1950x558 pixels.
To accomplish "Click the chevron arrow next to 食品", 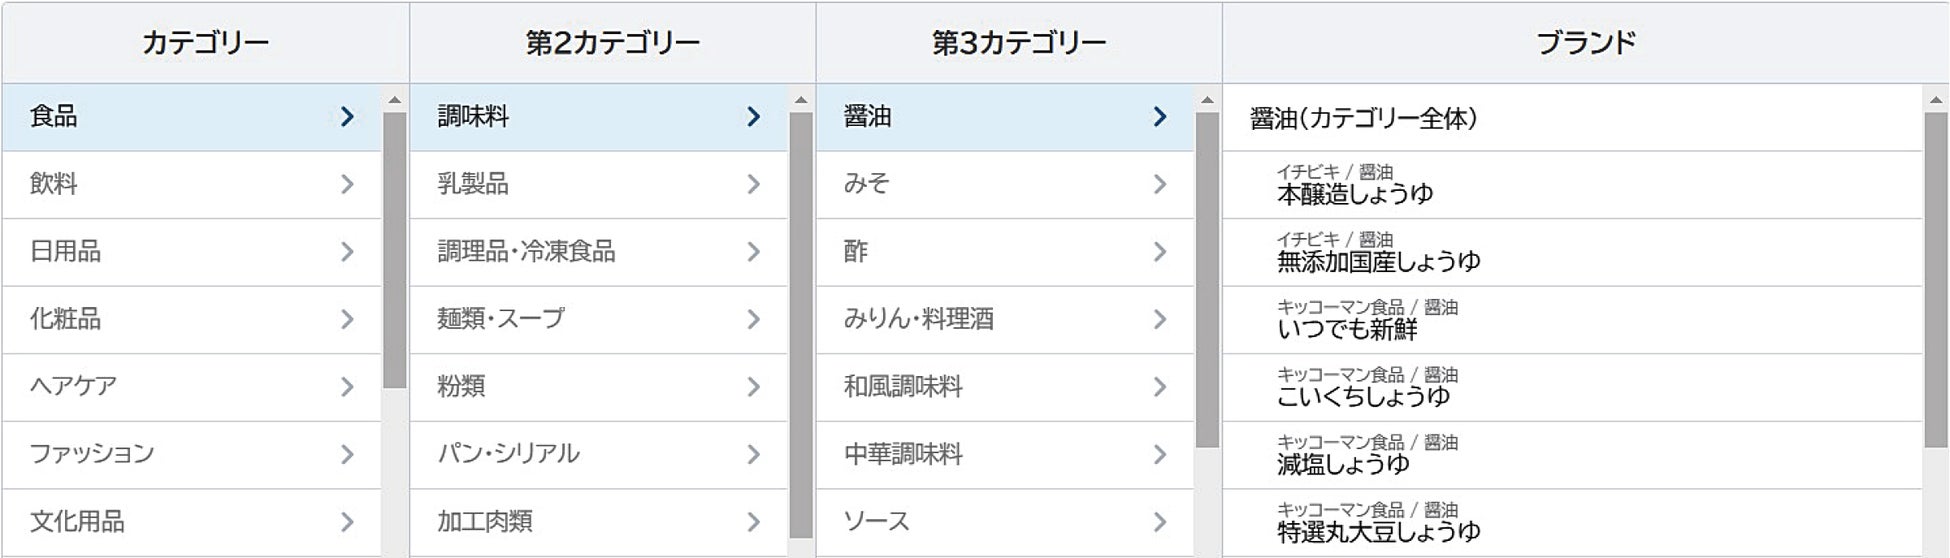I will 347,117.
